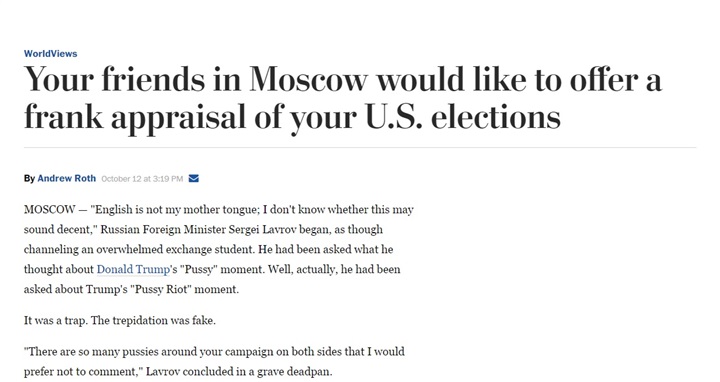Screen dimensions: 720x382
Task: Click the word "Moscow" in the headline
Action: pyautogui.click(x=308, y=79)
